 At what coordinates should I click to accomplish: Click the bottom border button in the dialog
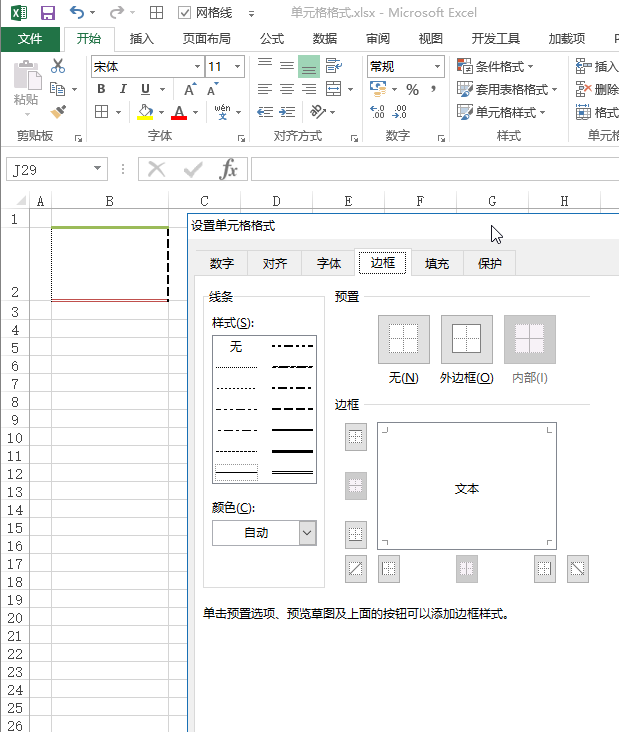click(356, 534)
